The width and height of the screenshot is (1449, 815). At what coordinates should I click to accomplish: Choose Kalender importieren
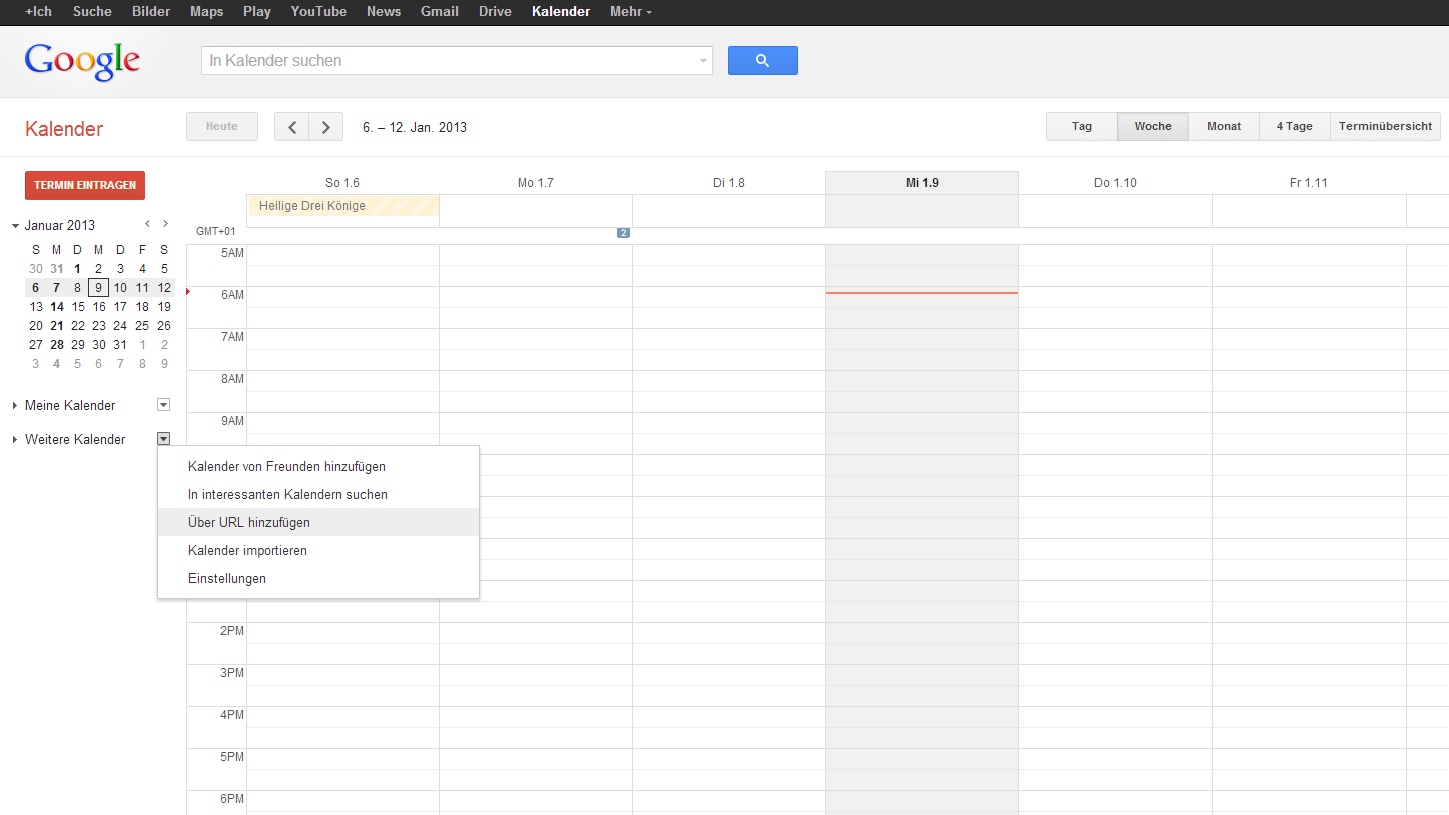point(318,550)
